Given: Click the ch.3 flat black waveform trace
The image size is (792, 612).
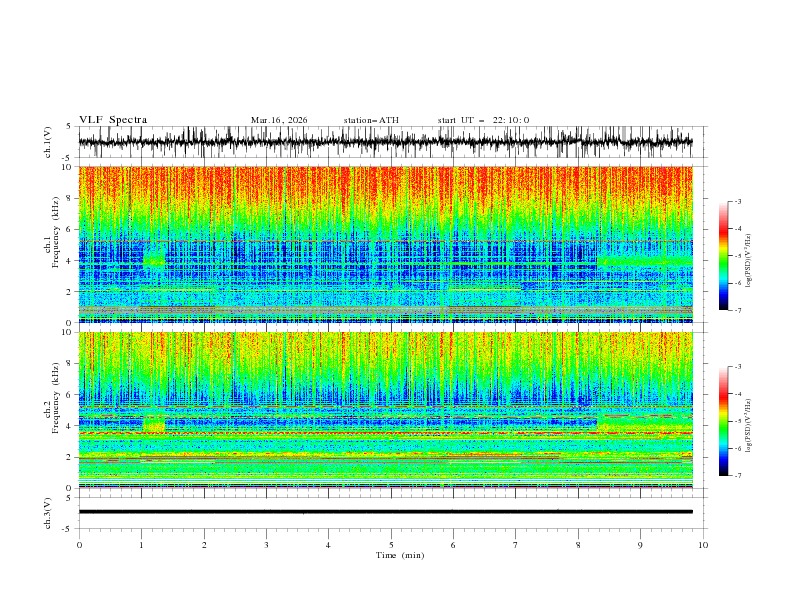Looking at the screenshot, I should click(x=385, y=512).
